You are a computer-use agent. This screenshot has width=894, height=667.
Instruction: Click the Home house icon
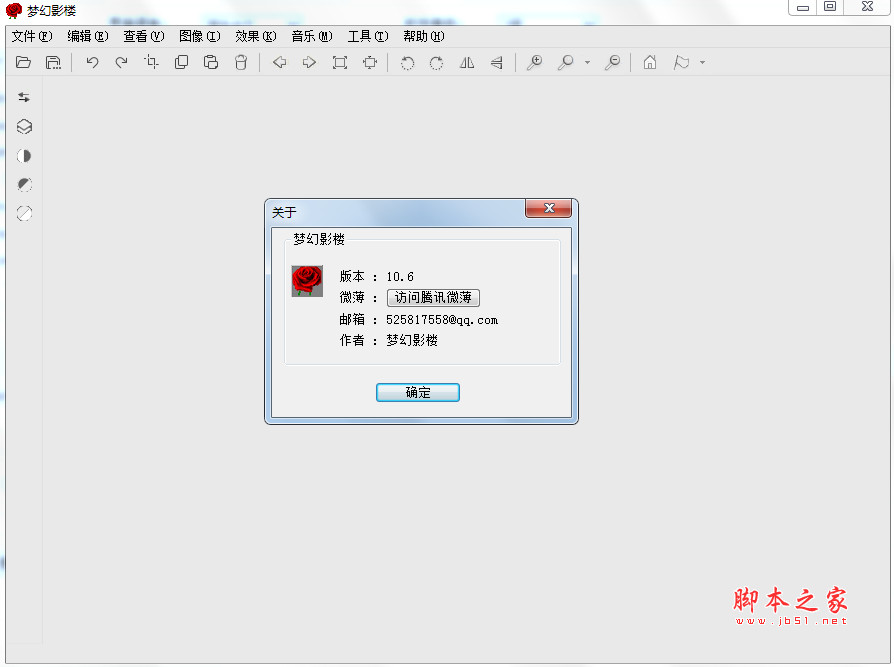pyautogui.click(x=650, y=62)
